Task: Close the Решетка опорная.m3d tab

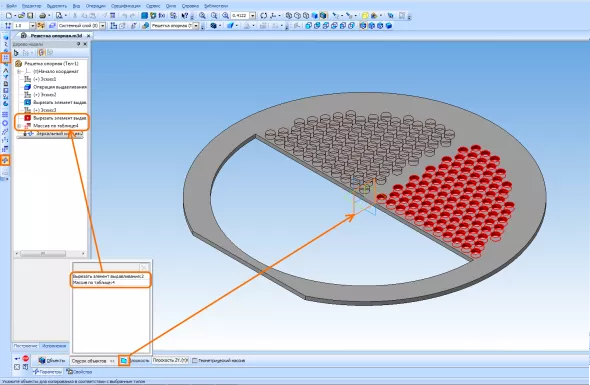Action: tap(88, 36)
